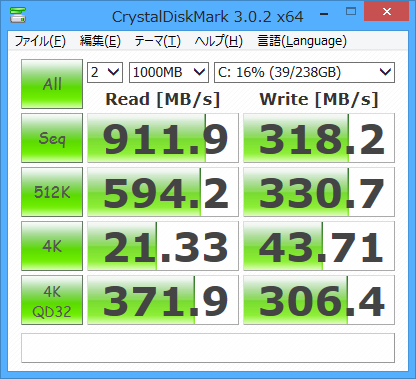The height and width of the screenshot is (379, 416).
Task: Click the CrystalDiskMark app icon in title bar
Action: pyautogui.click(x=17, y=15)
